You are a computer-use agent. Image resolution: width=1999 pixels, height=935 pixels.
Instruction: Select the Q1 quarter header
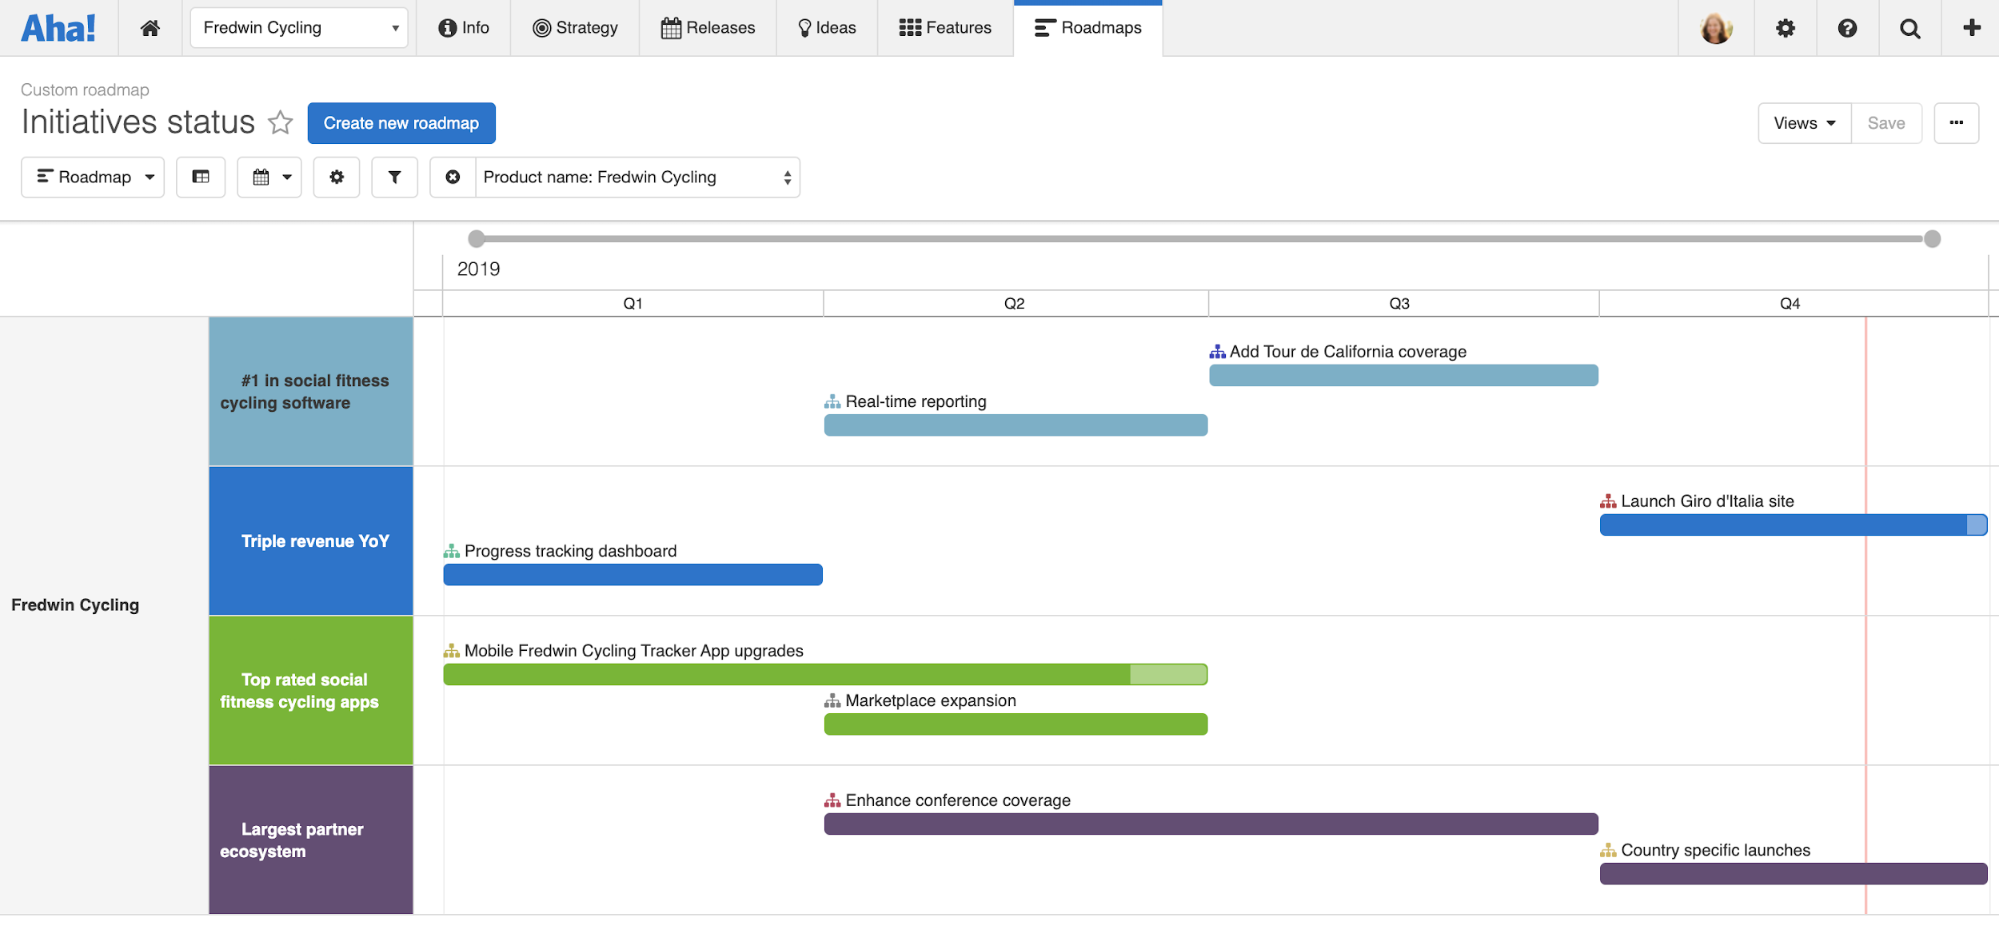[x=633, y=303]
